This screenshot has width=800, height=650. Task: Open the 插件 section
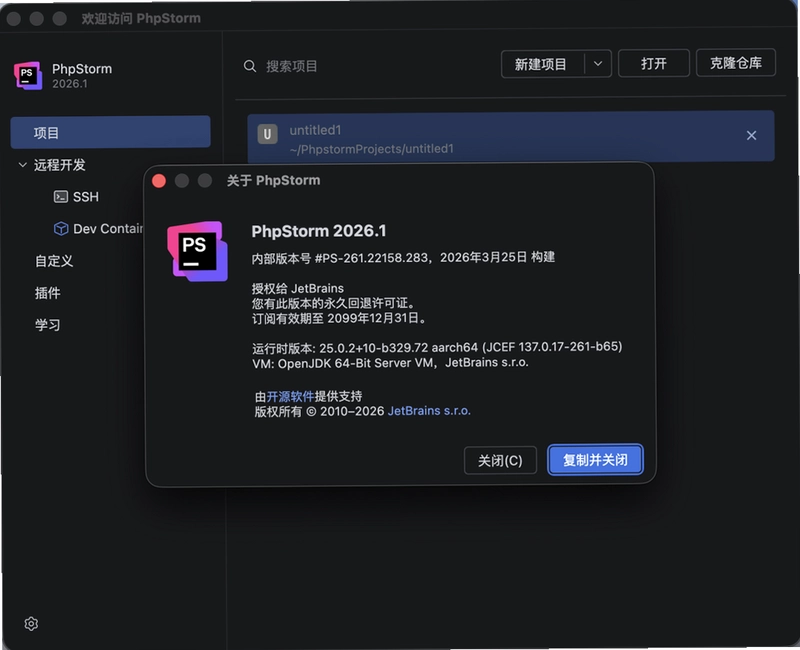(x=47, y=293)
